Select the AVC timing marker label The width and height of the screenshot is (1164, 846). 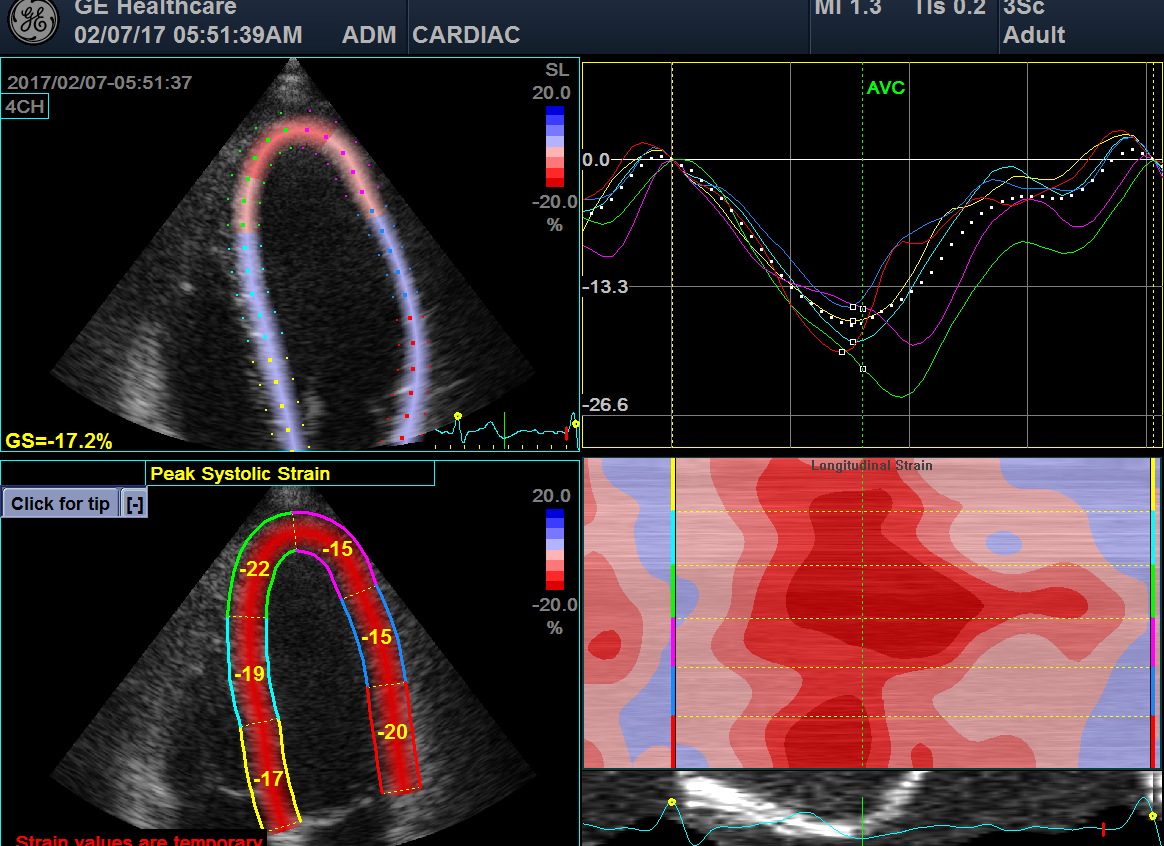coord(885,88)
